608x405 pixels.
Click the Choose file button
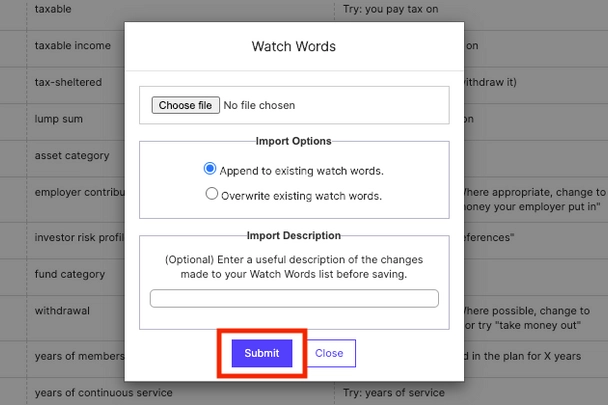[x=185, y=105]
